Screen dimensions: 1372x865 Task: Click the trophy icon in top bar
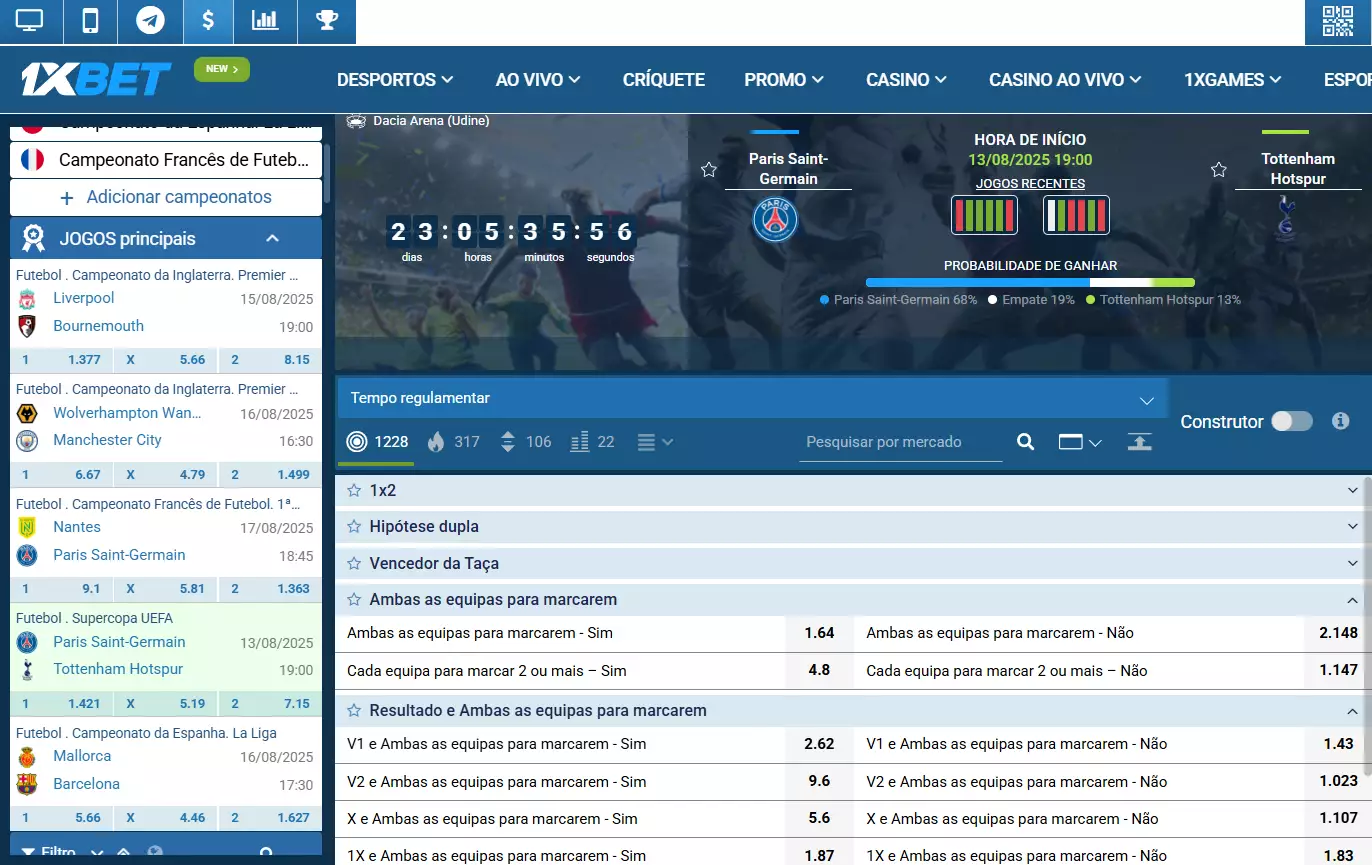(x=326, y=21)
